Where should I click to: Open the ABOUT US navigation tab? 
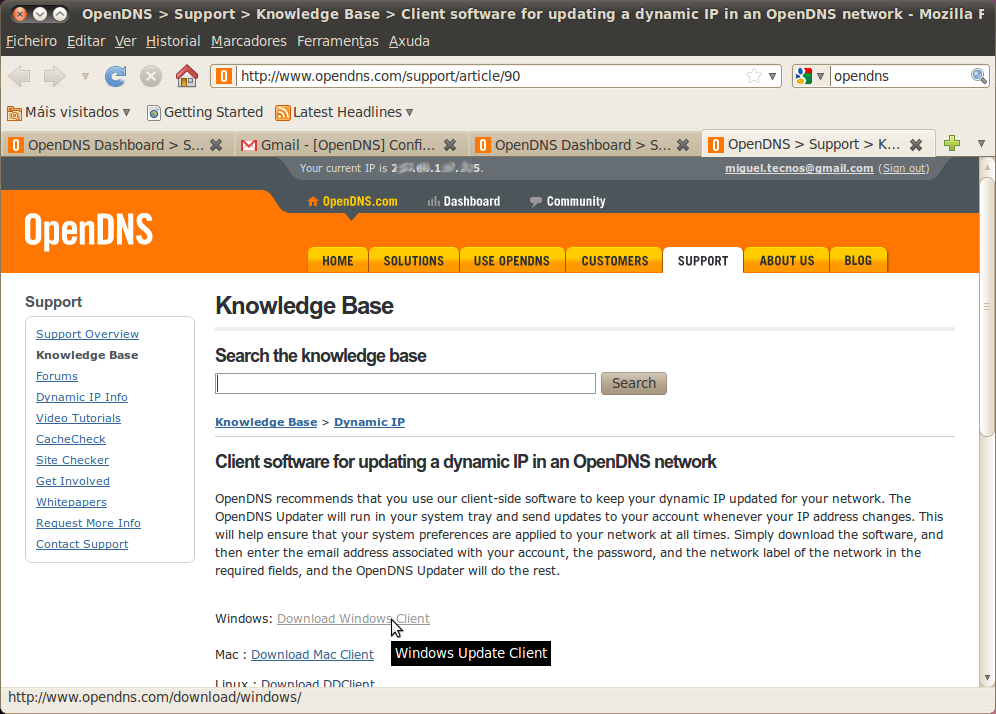pyautogui.click(x=786, y=260)
